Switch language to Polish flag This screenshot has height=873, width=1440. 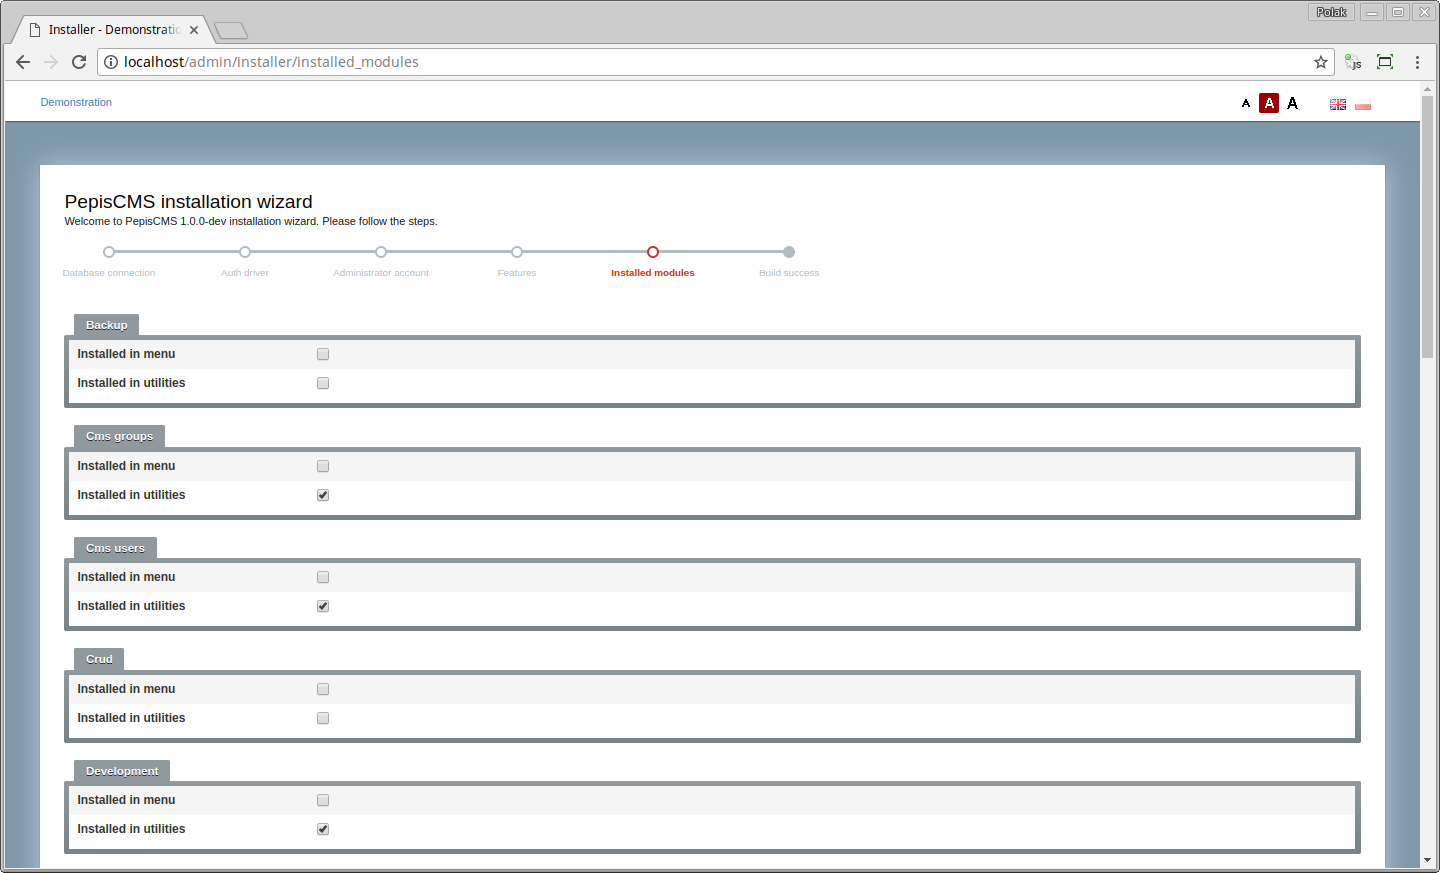[x=1363, y=104]
